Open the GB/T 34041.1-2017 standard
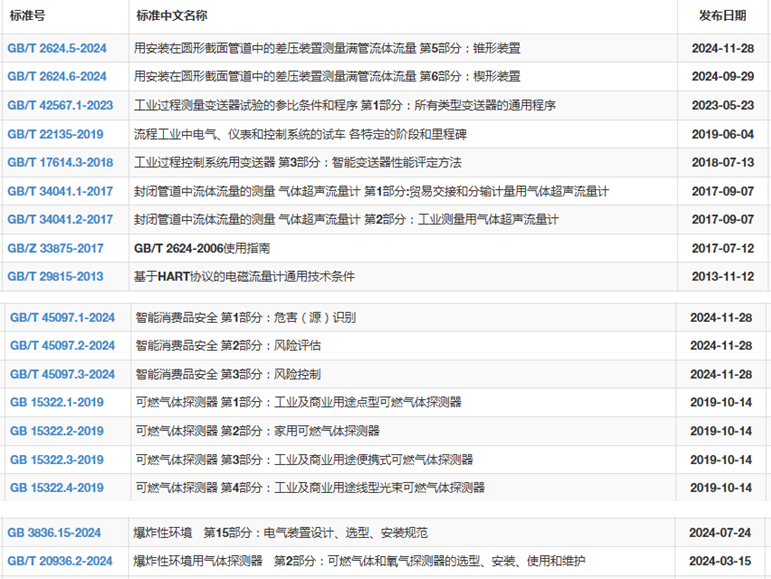This screenshot has width=771, height=579. point(60,191)
